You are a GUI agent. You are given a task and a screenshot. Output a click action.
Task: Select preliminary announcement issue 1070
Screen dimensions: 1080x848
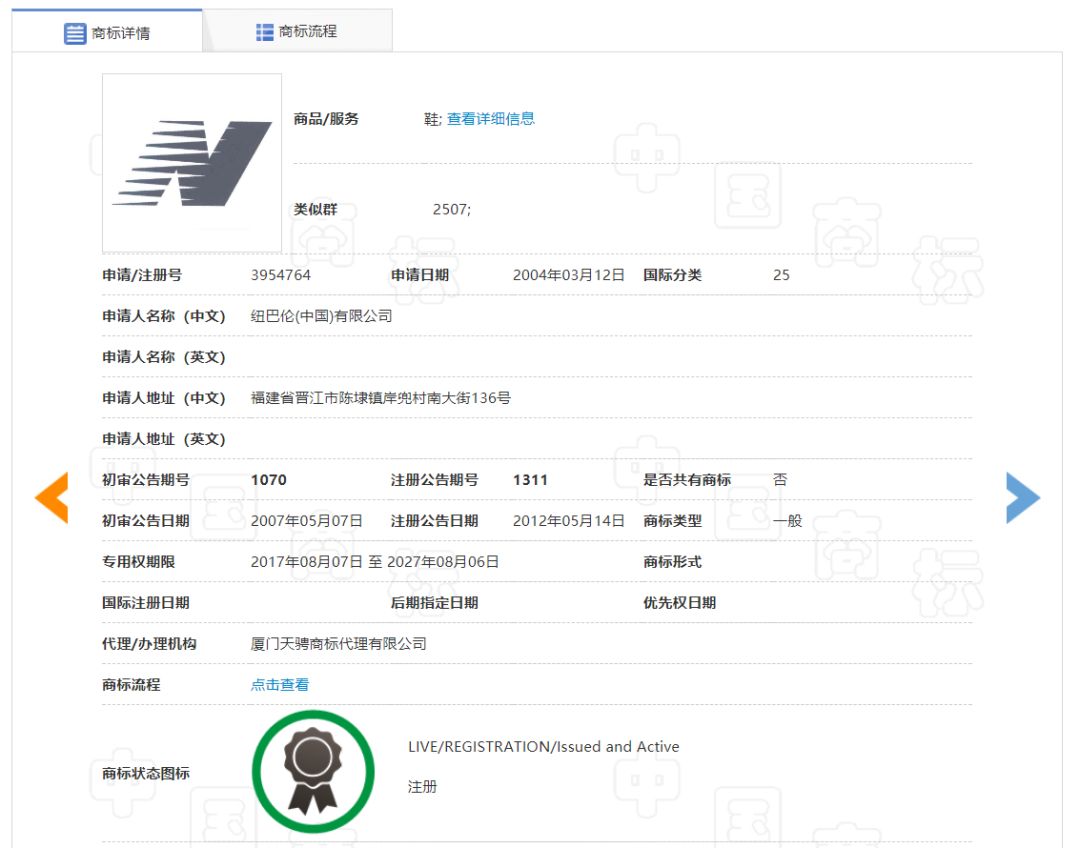point(269,480)
